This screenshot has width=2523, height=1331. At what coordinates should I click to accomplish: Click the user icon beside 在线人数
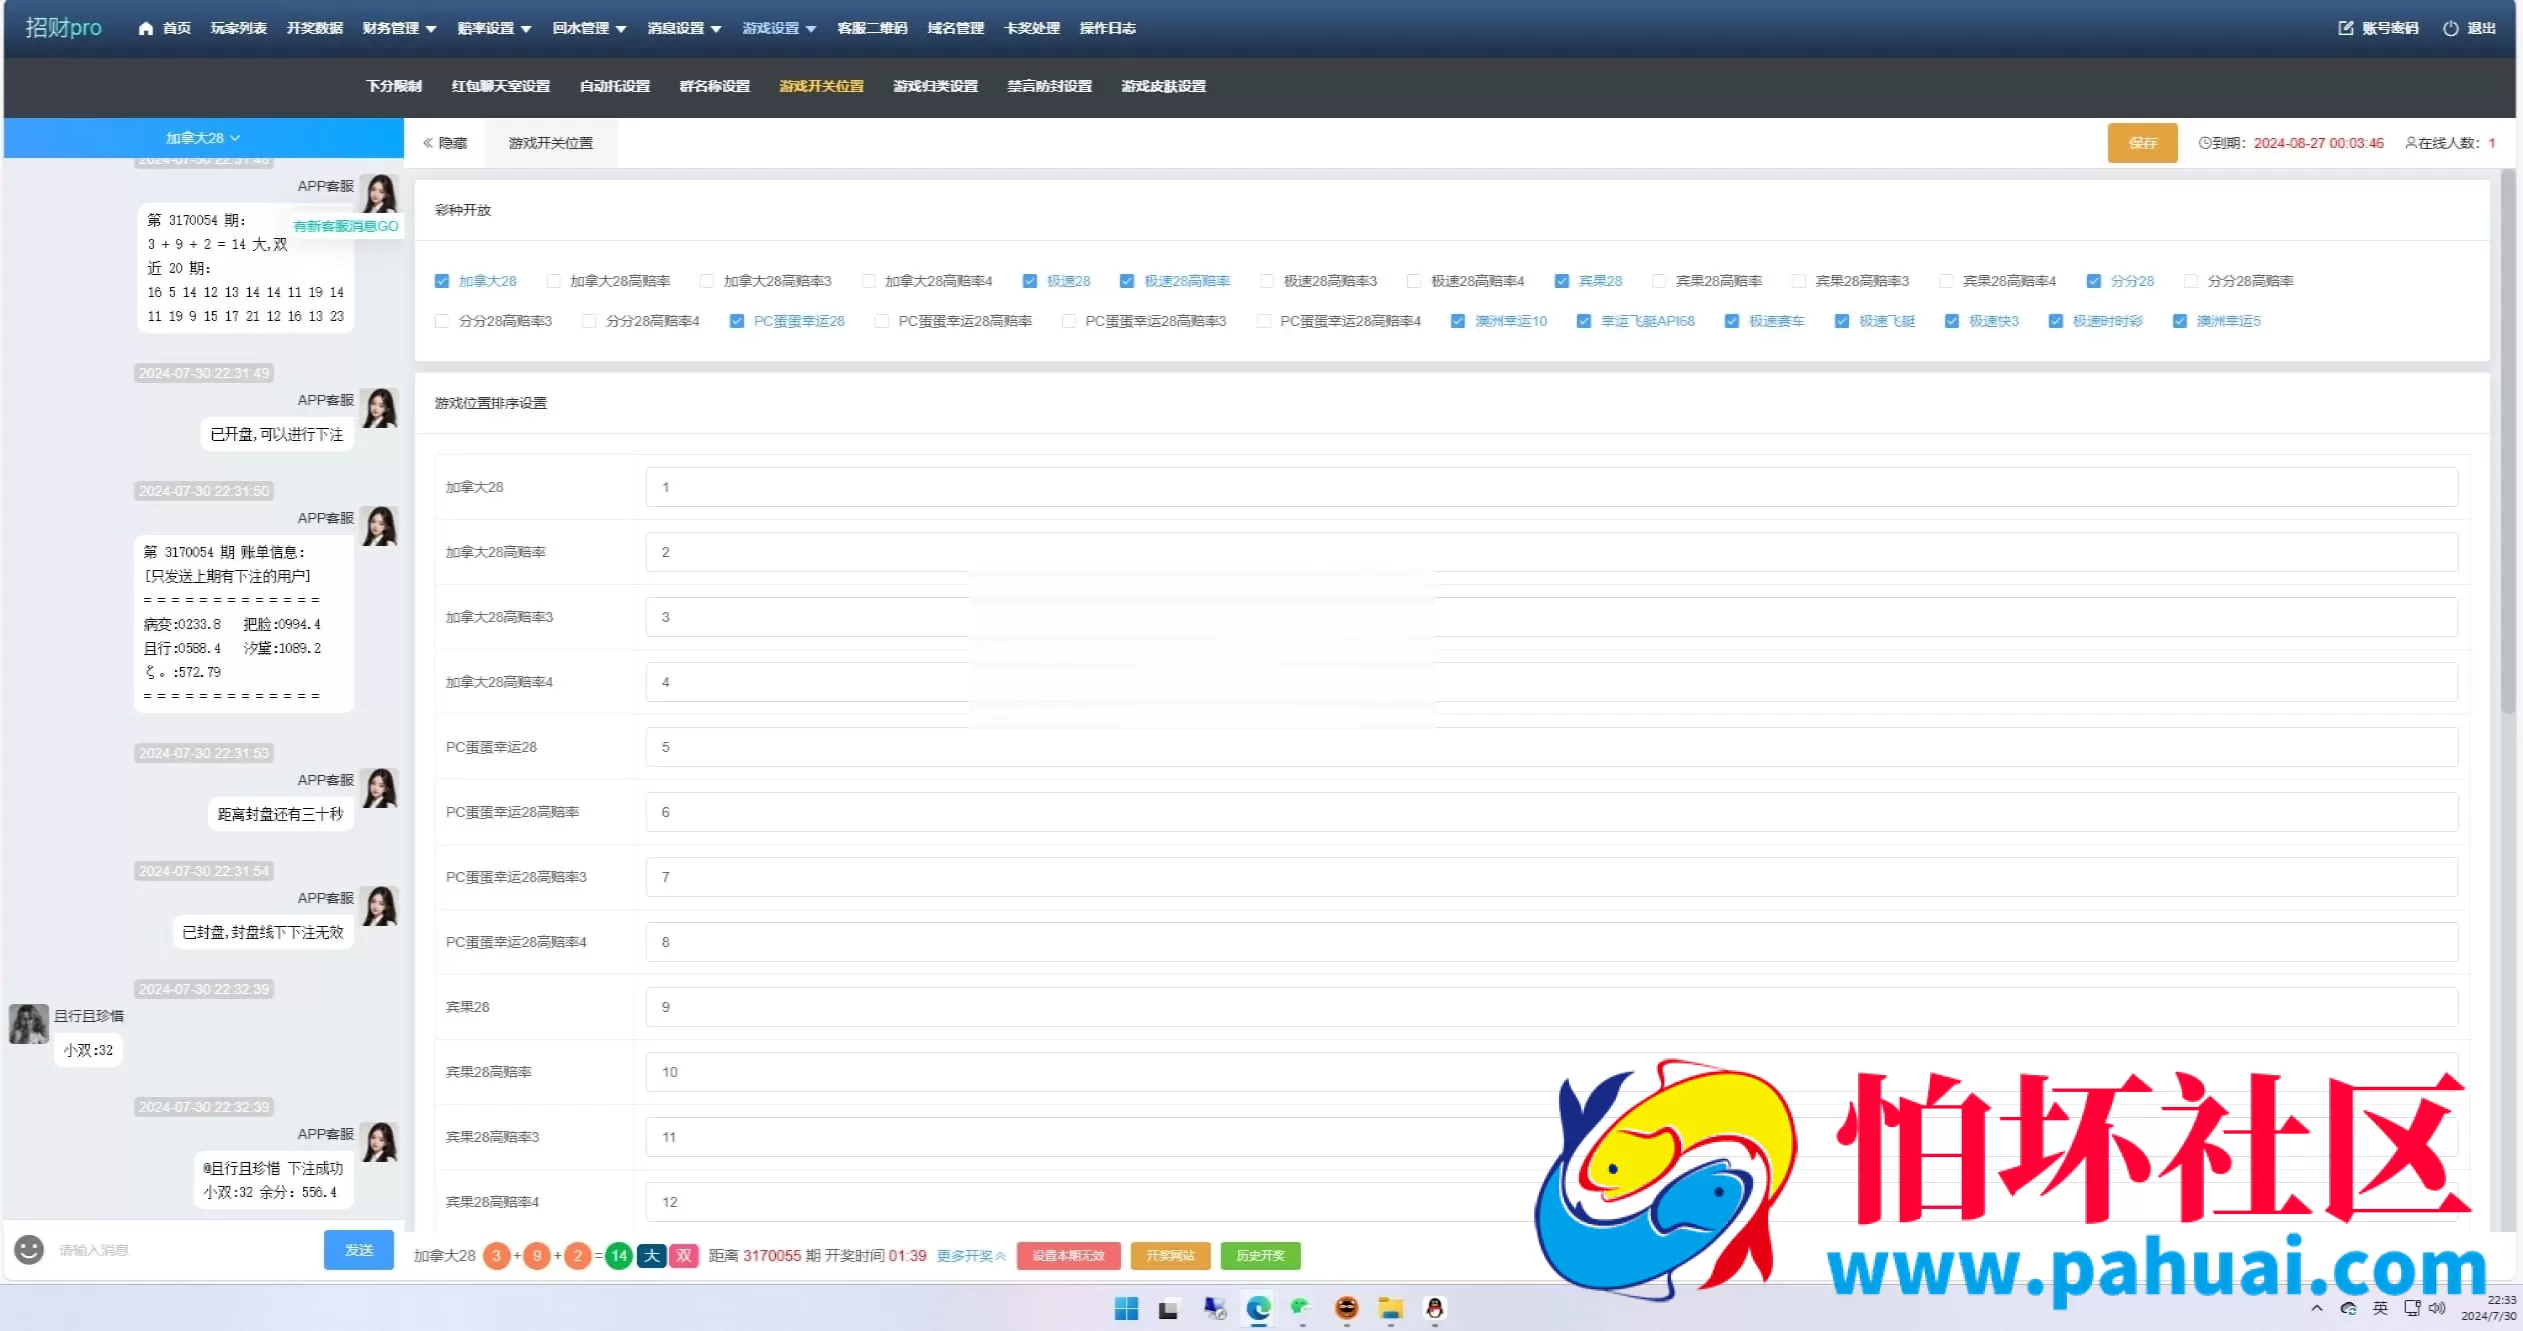pyautogui.click(x=2411, y=143)
